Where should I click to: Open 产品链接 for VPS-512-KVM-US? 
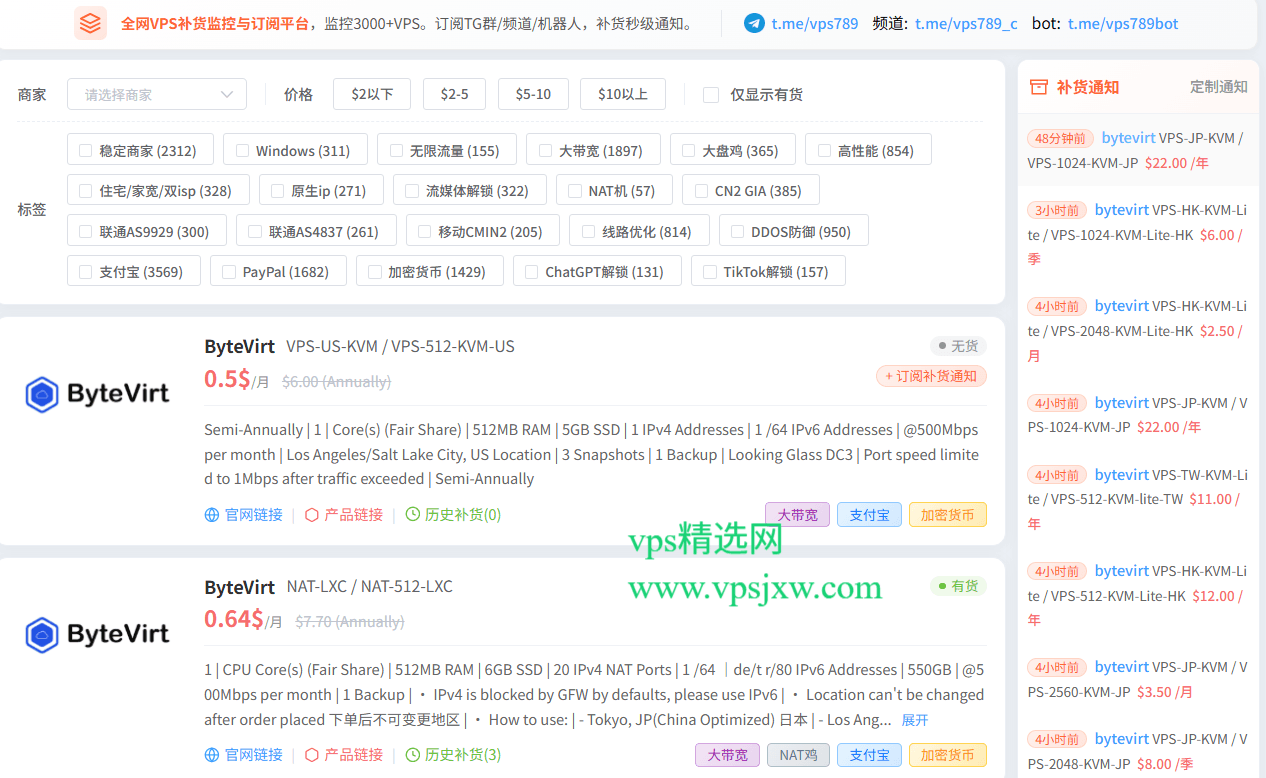point(344,515)
